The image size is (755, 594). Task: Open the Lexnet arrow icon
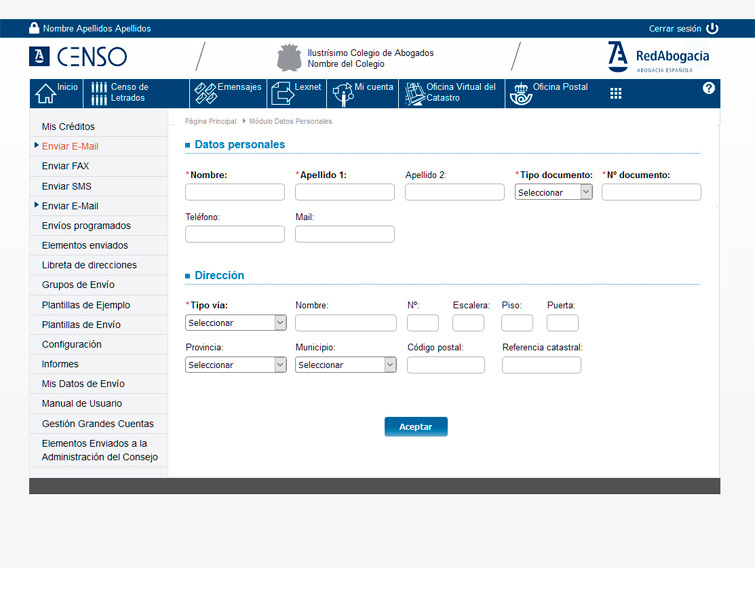[282, 93]
